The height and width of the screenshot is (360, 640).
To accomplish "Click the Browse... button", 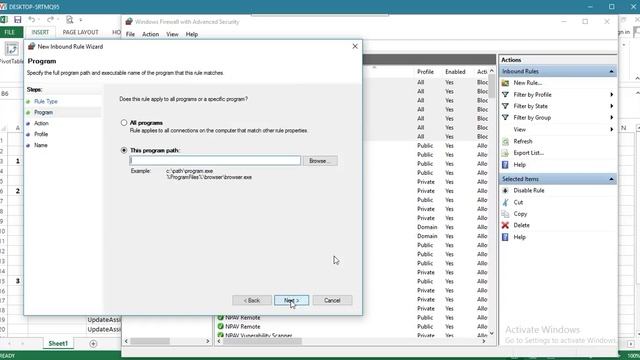I will pyautogui.click(x=320, y=161).
